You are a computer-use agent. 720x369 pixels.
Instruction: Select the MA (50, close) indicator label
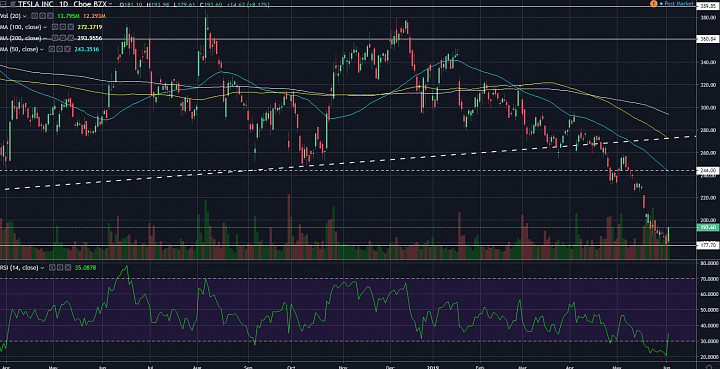(19, 49)
